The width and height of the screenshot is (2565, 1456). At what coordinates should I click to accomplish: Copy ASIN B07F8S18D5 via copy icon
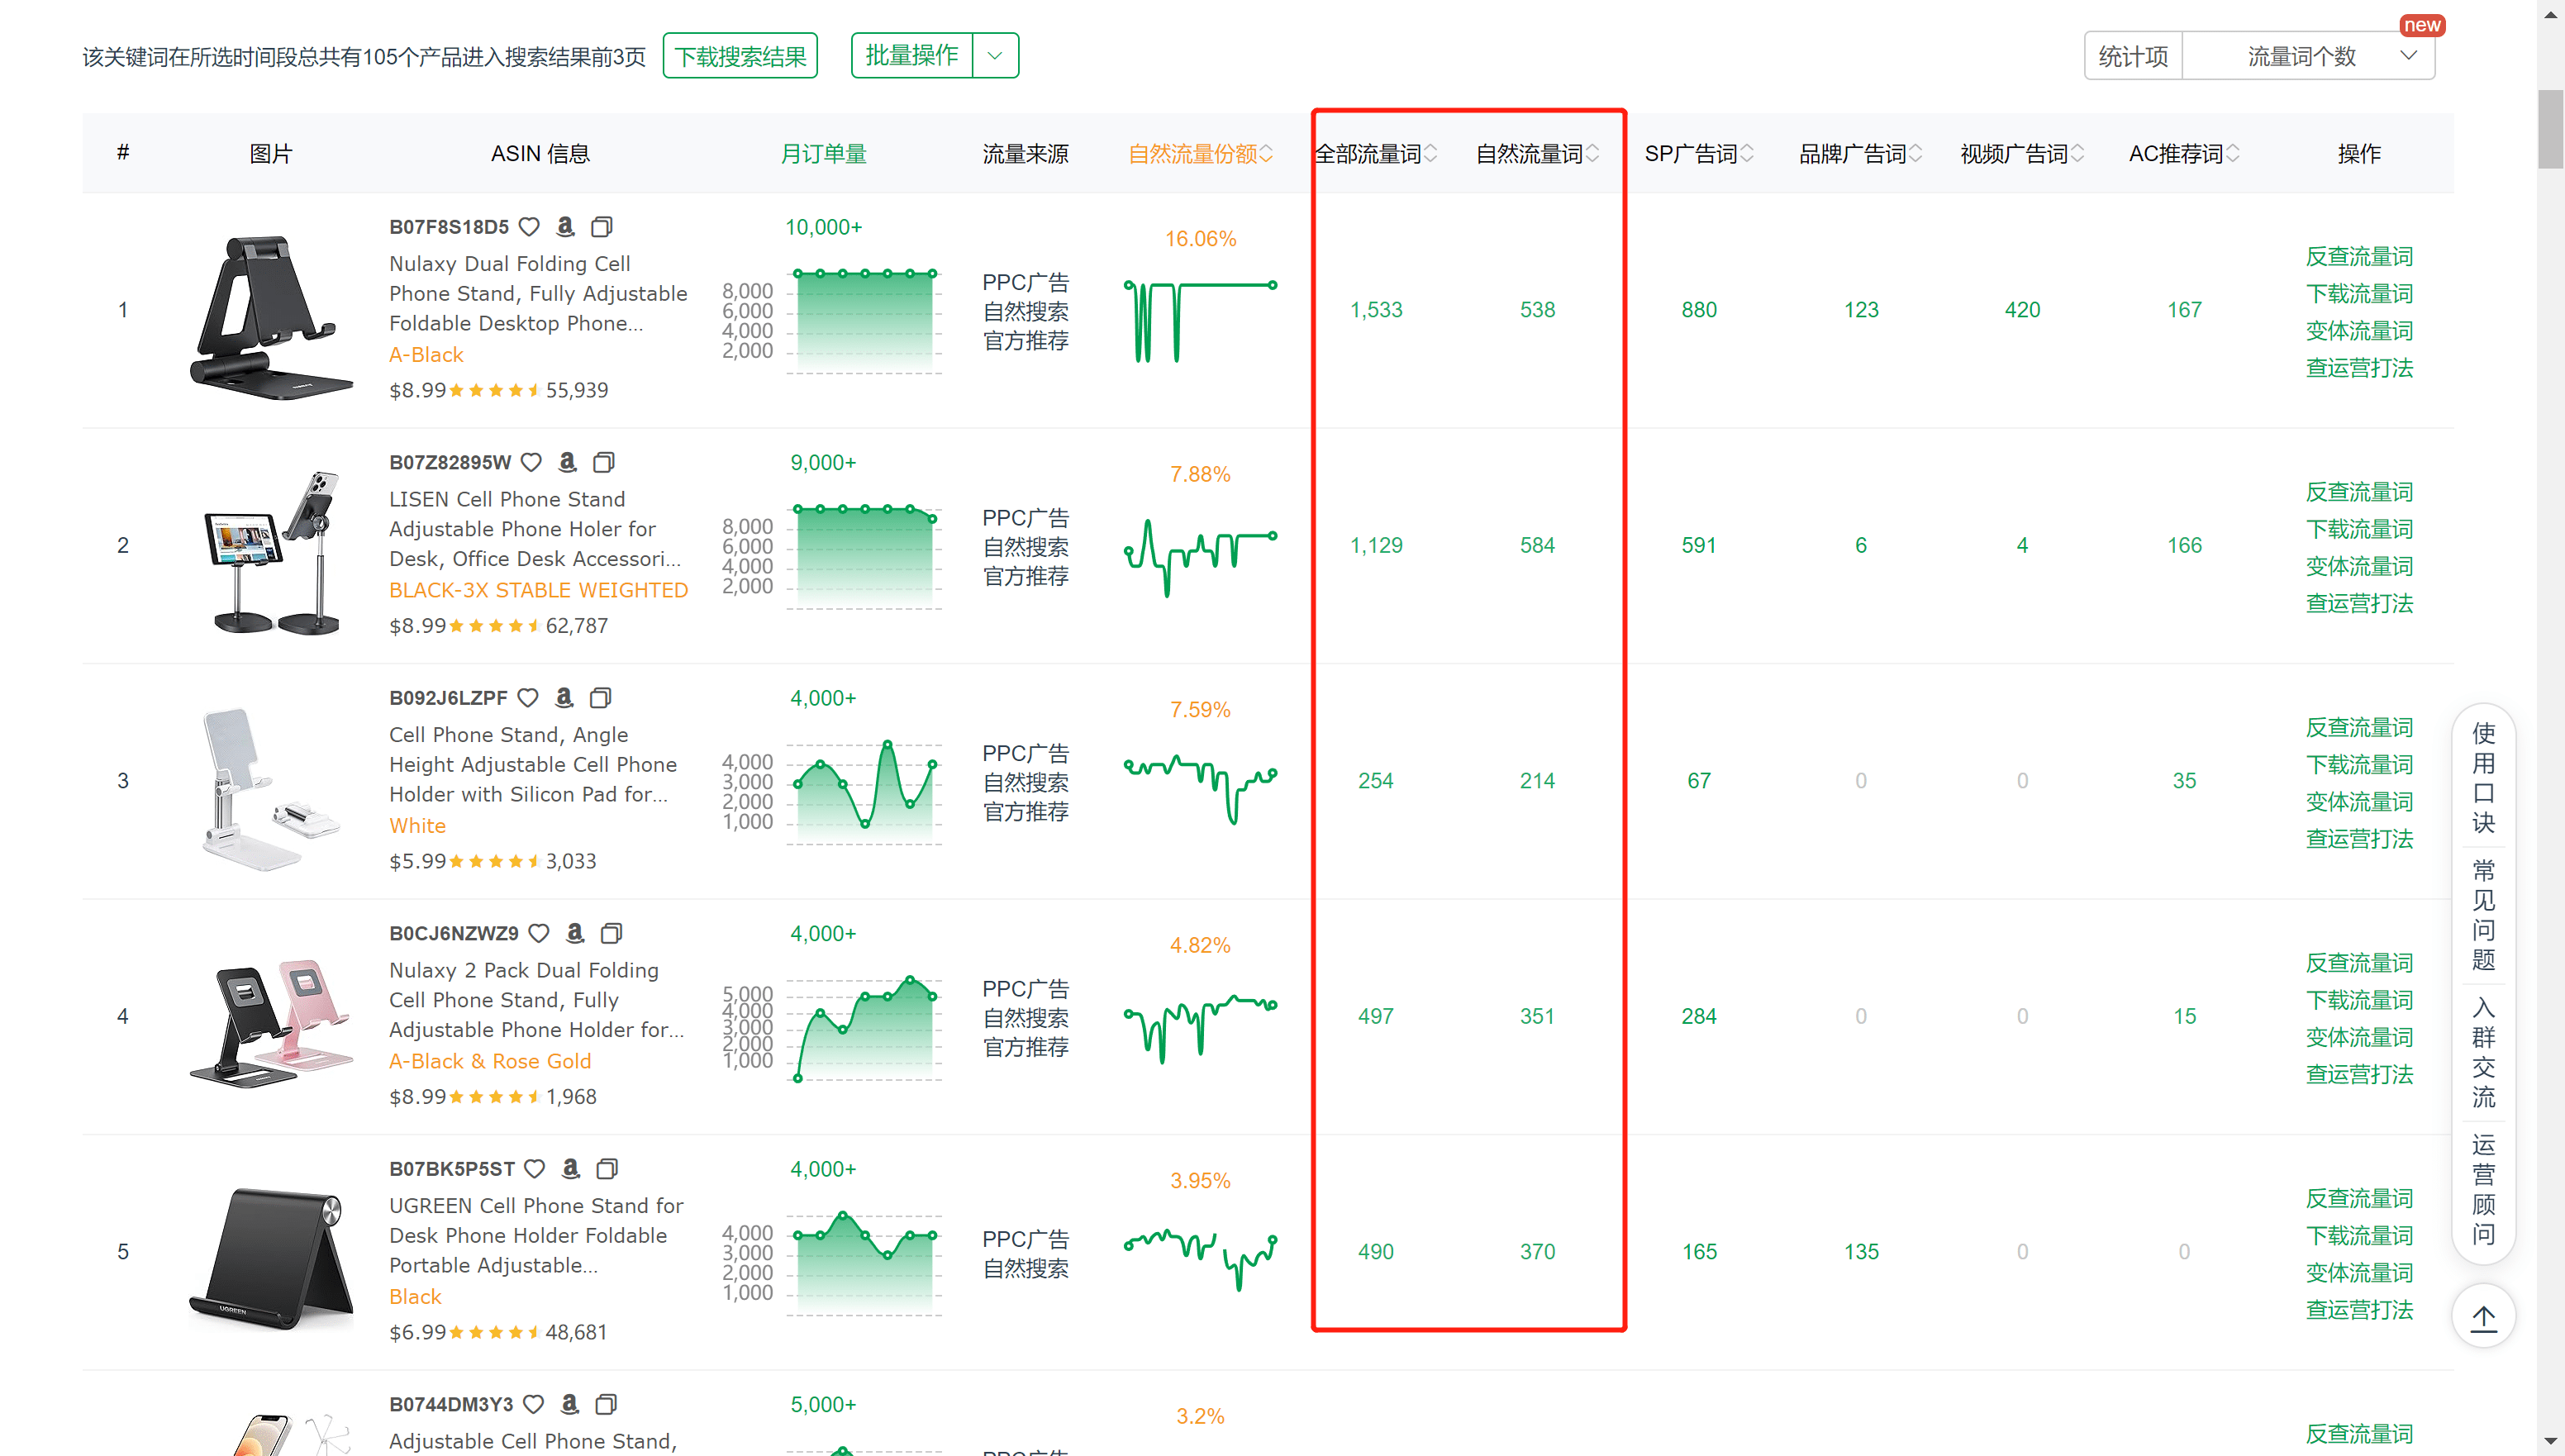tap(601, 227)
